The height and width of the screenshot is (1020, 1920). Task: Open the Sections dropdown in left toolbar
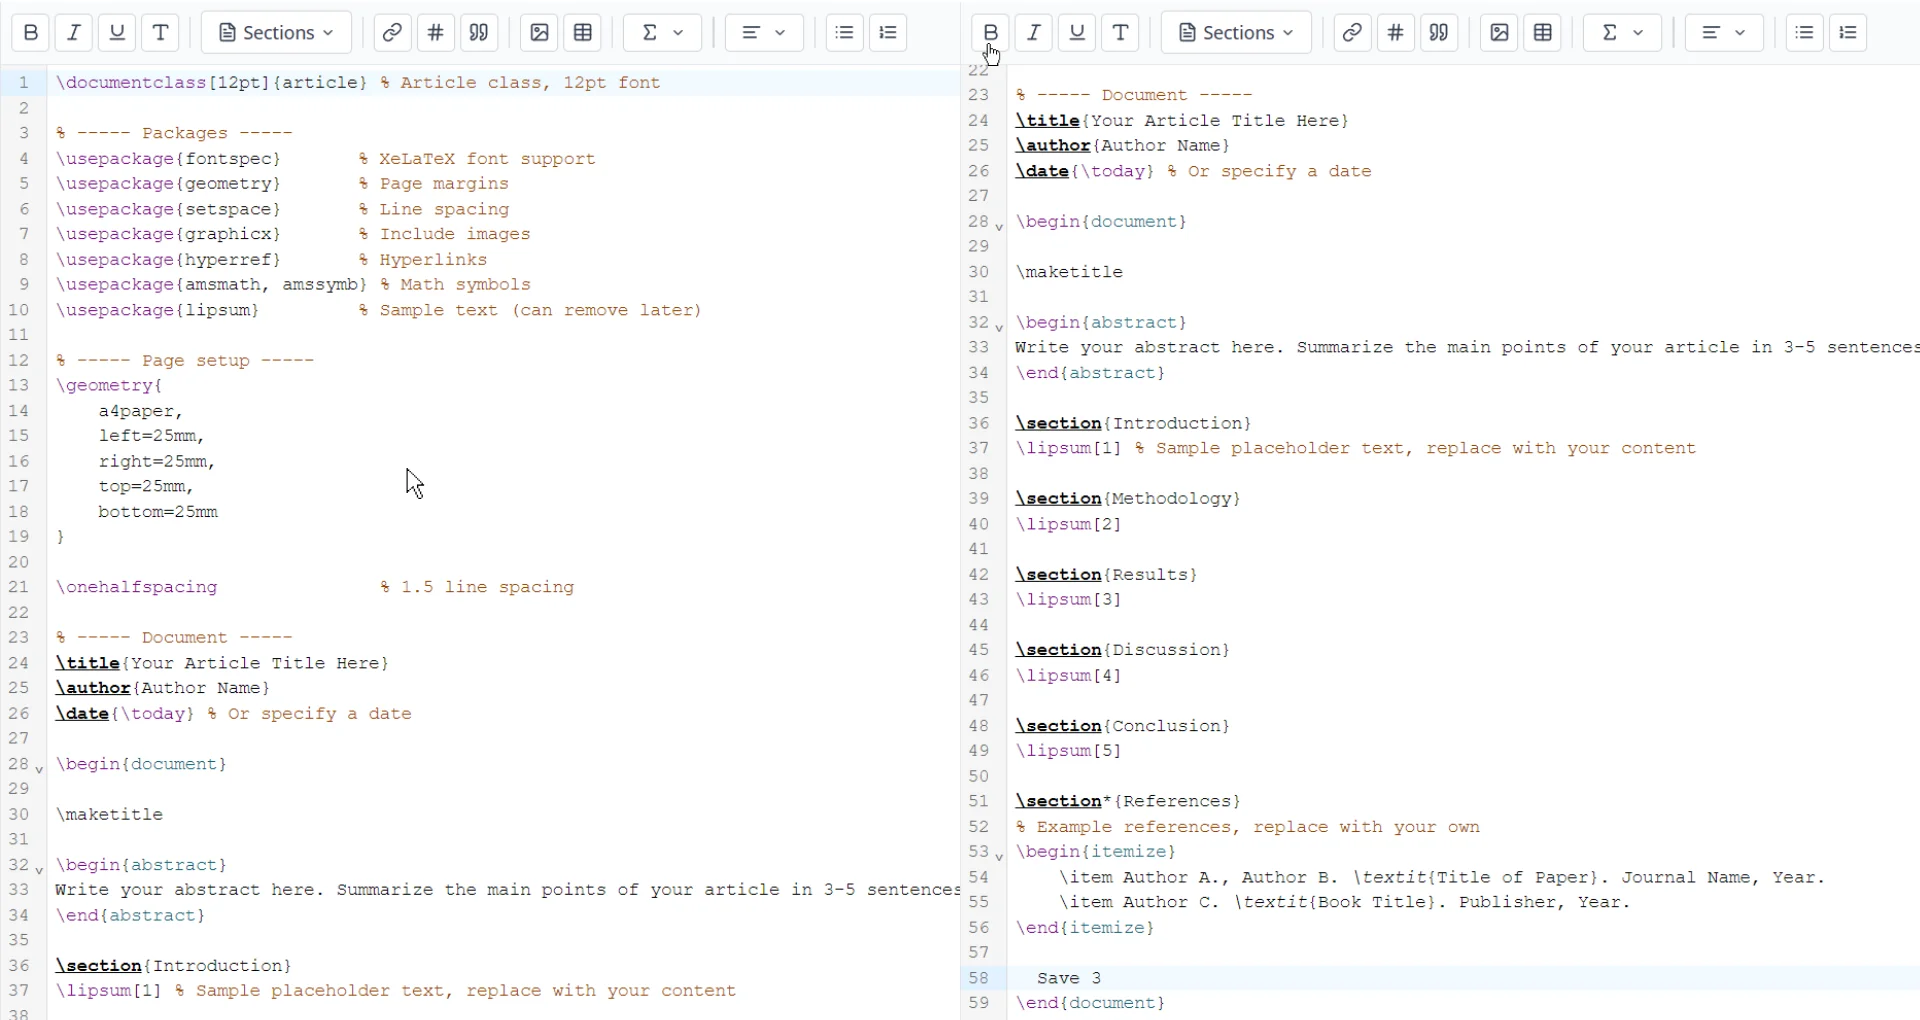point(276,33)
